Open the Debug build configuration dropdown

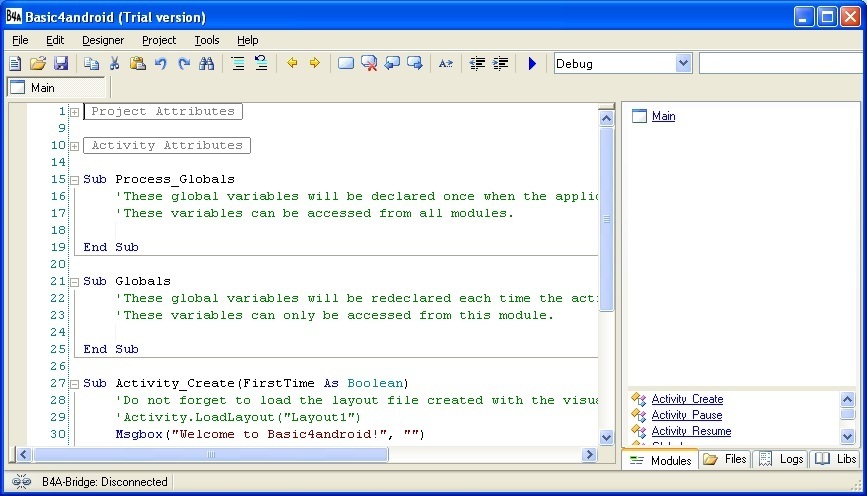[x=683, y=63]
